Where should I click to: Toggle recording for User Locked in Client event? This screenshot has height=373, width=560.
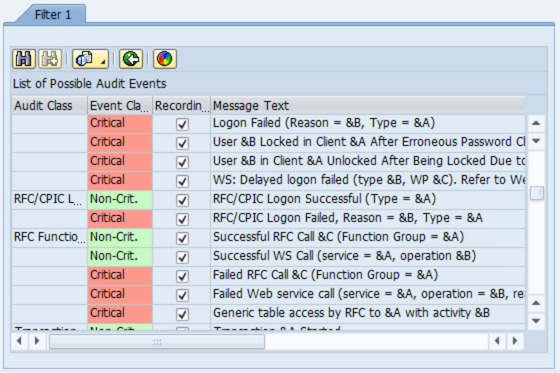click(x=182, y=143)
